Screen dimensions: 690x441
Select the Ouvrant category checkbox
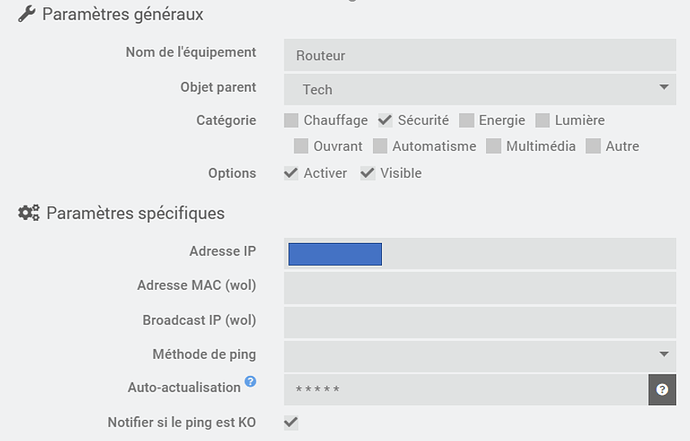[x=301, y=147]
